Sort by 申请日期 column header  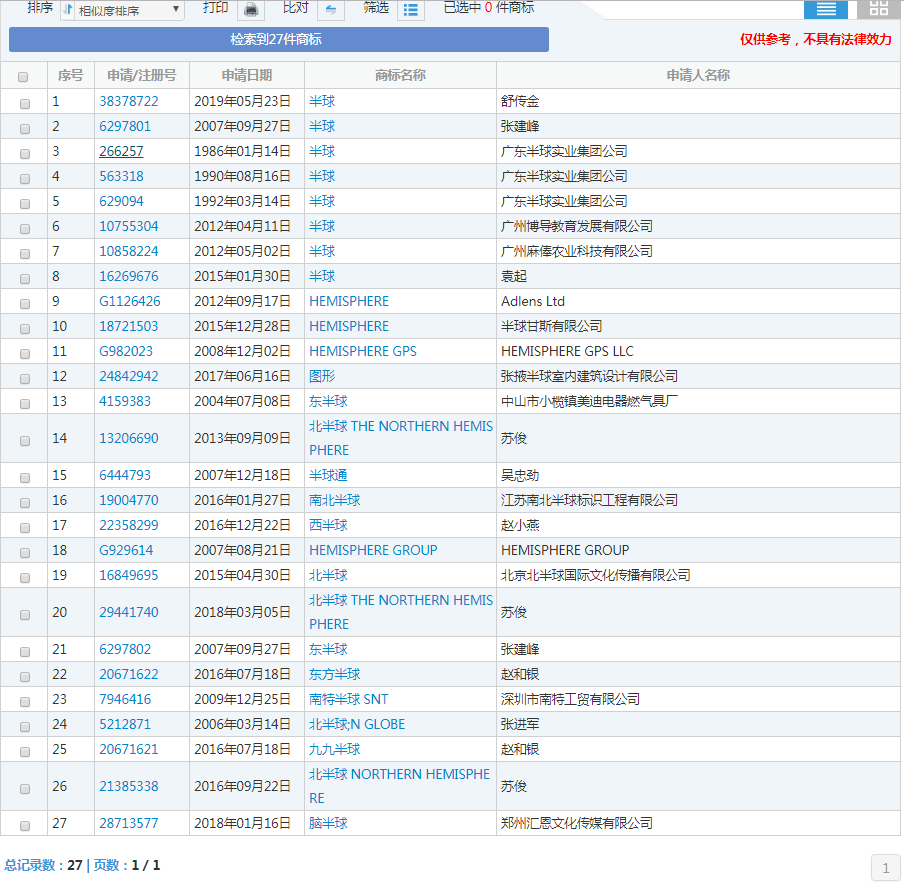(247, 75)
